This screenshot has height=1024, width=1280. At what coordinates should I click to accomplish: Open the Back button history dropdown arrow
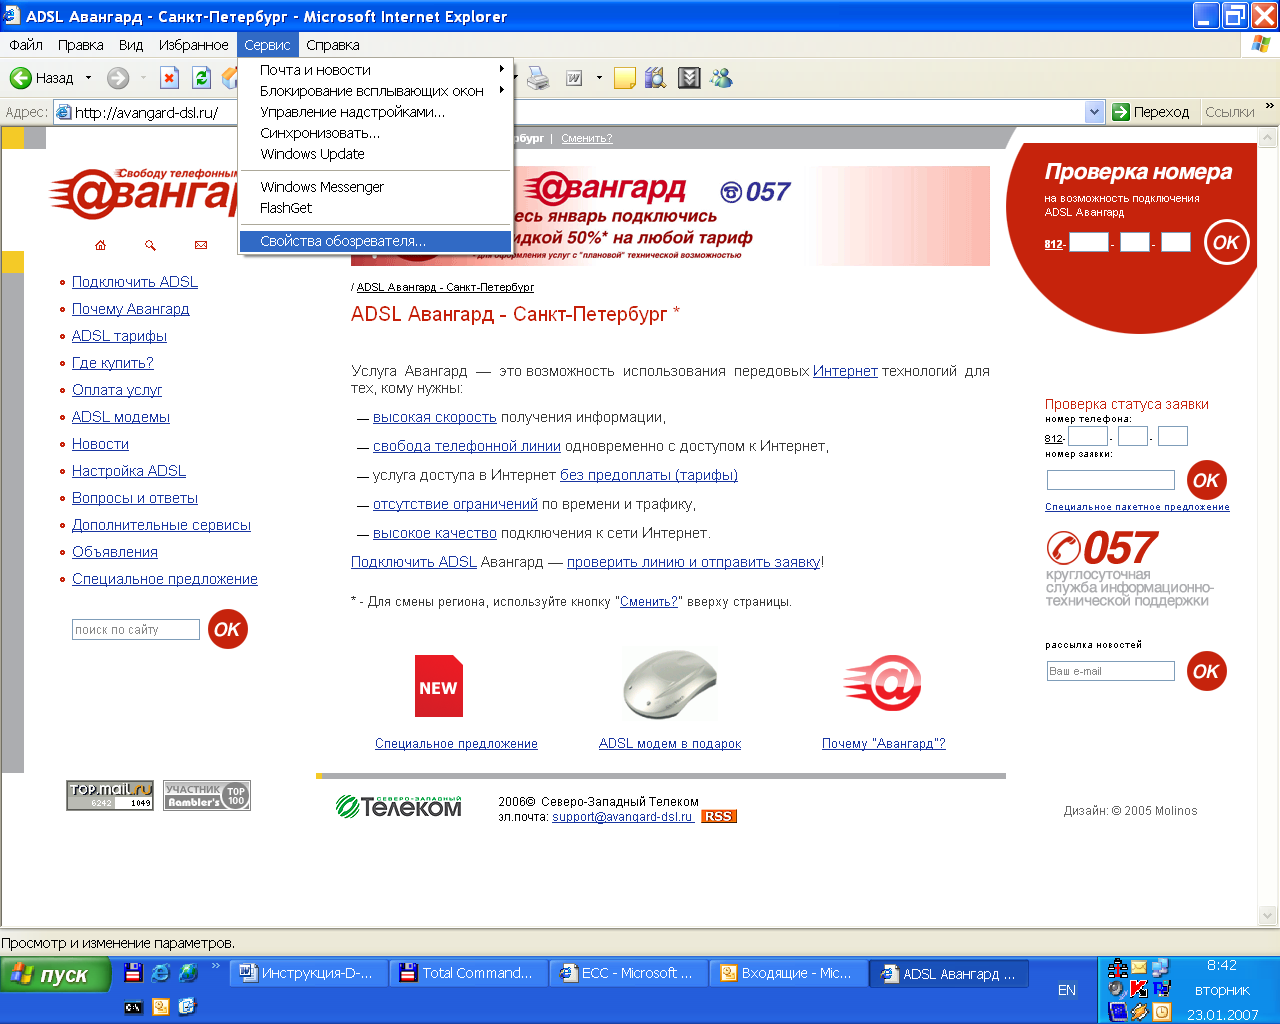tap(88, 78)
